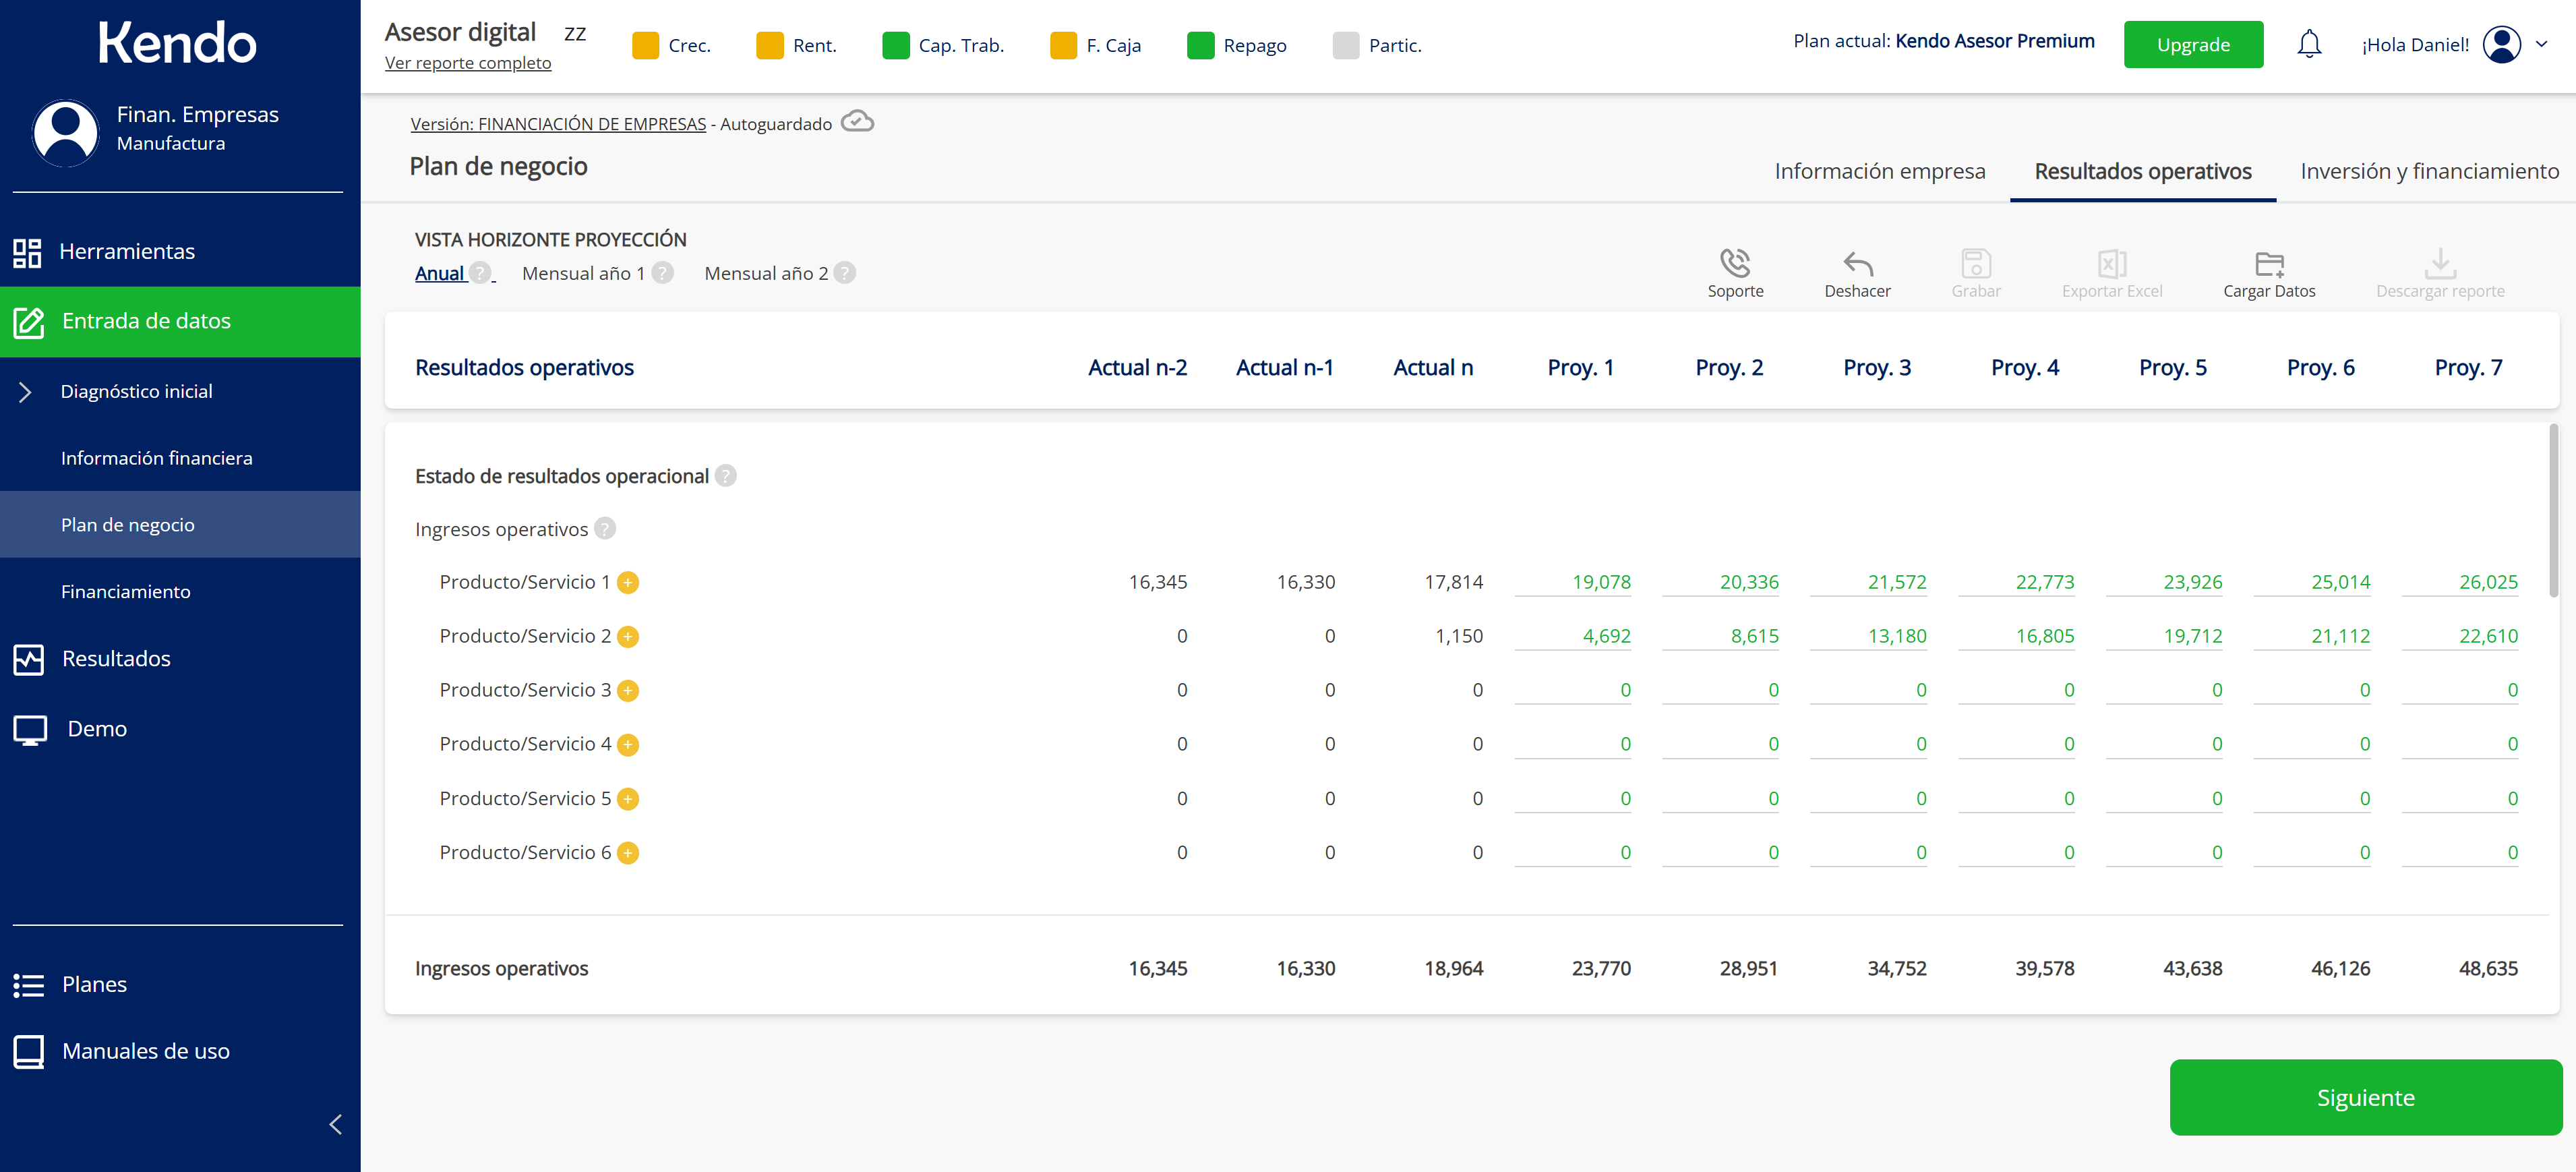This screenshot has height=1172, width=2576.
Task: Click the Exportar Excel icon
Action: (x=2111, y=264)
